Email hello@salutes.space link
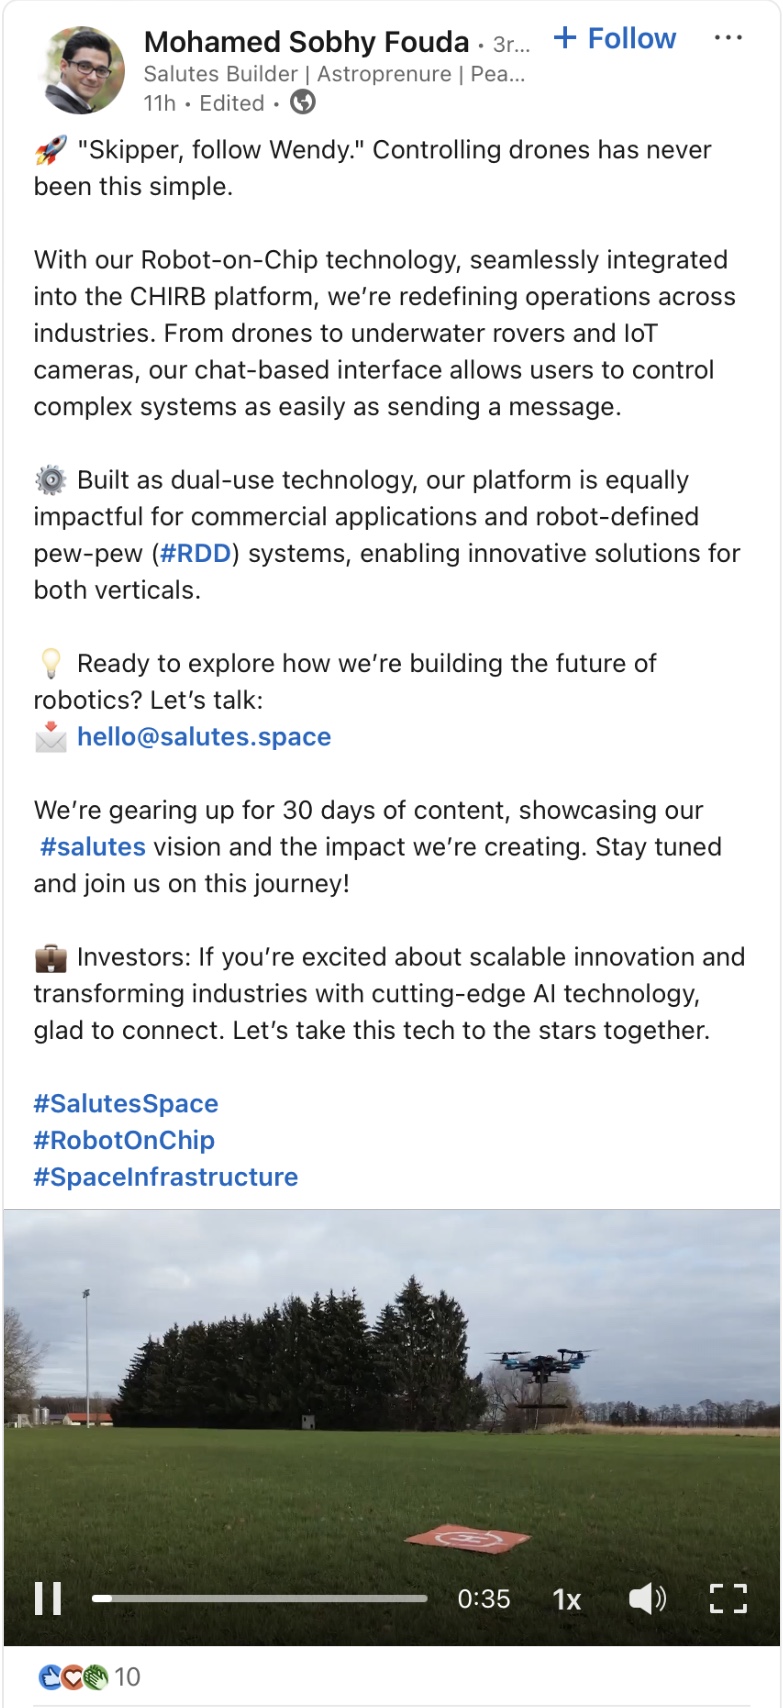This screenshot has width=783, height=1708. pyautogui.click(x=204, y=737)
